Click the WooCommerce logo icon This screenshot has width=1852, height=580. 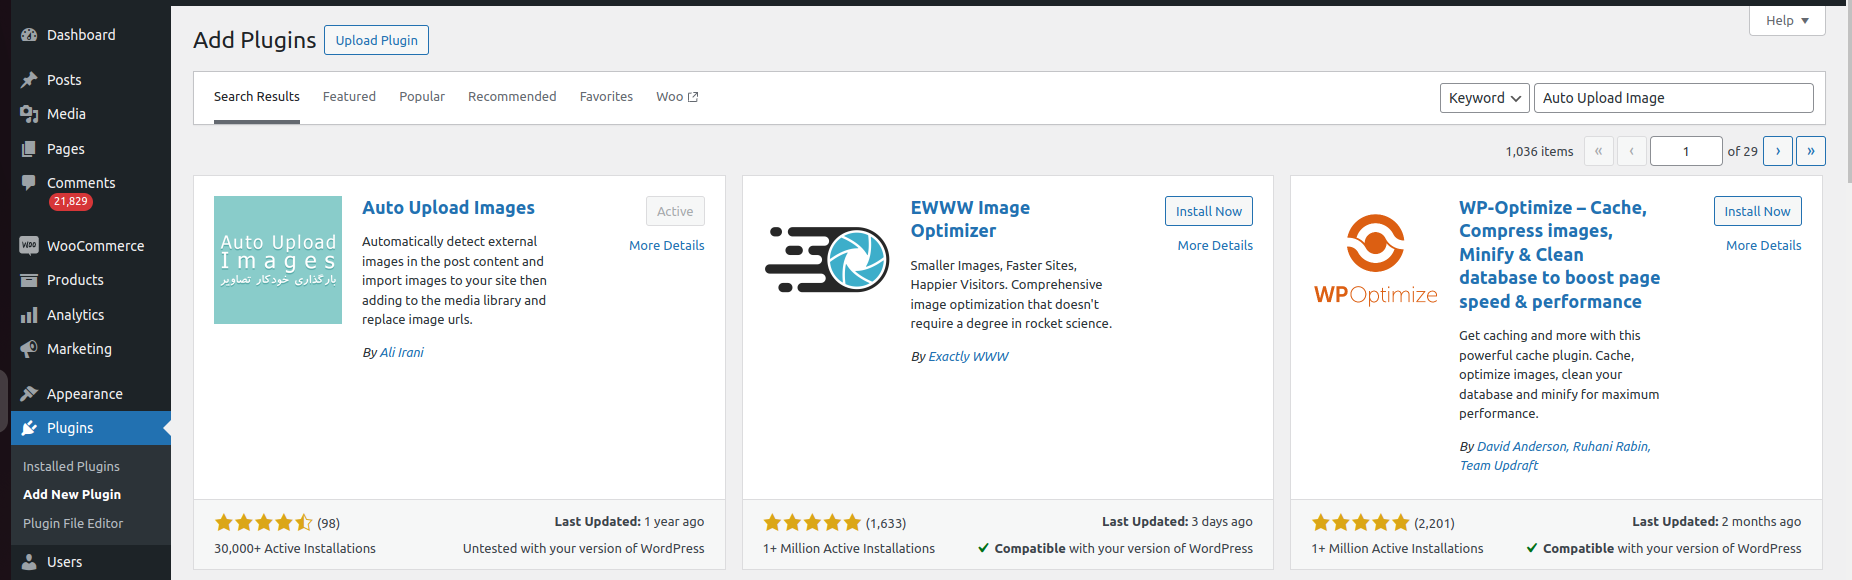pyautogui.click(x=29, y=246)
